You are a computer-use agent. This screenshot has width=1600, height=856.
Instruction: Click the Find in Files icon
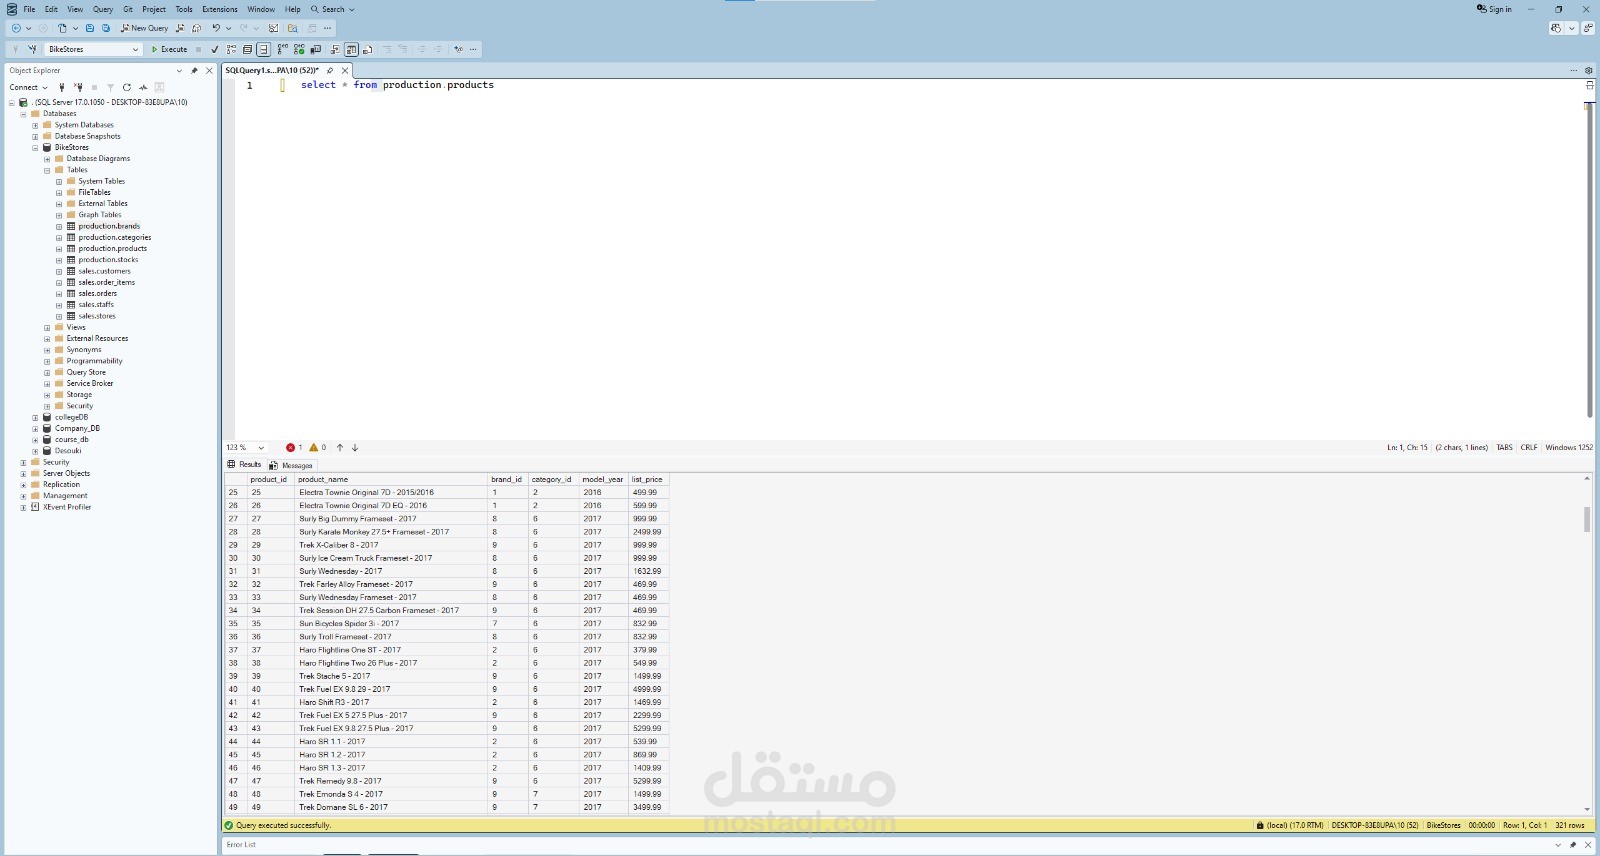pyautogui.click(x=293, y=28)
